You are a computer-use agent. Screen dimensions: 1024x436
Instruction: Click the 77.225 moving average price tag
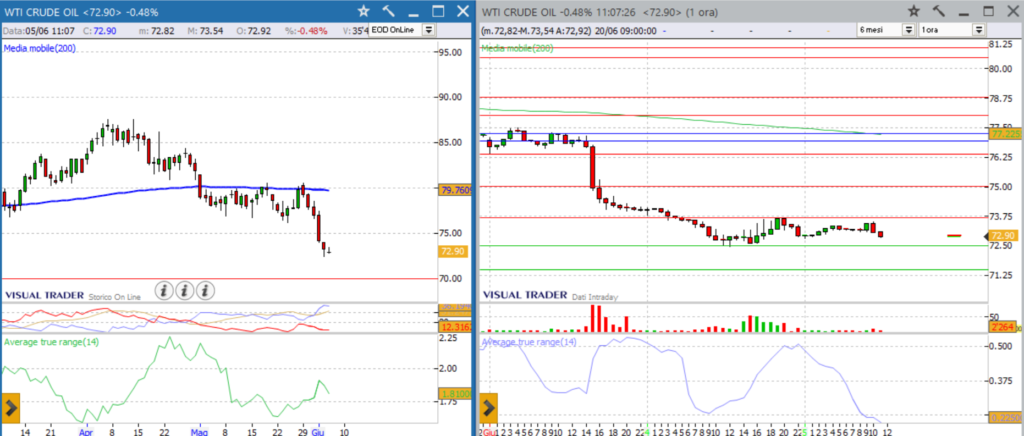[1006, 134]
